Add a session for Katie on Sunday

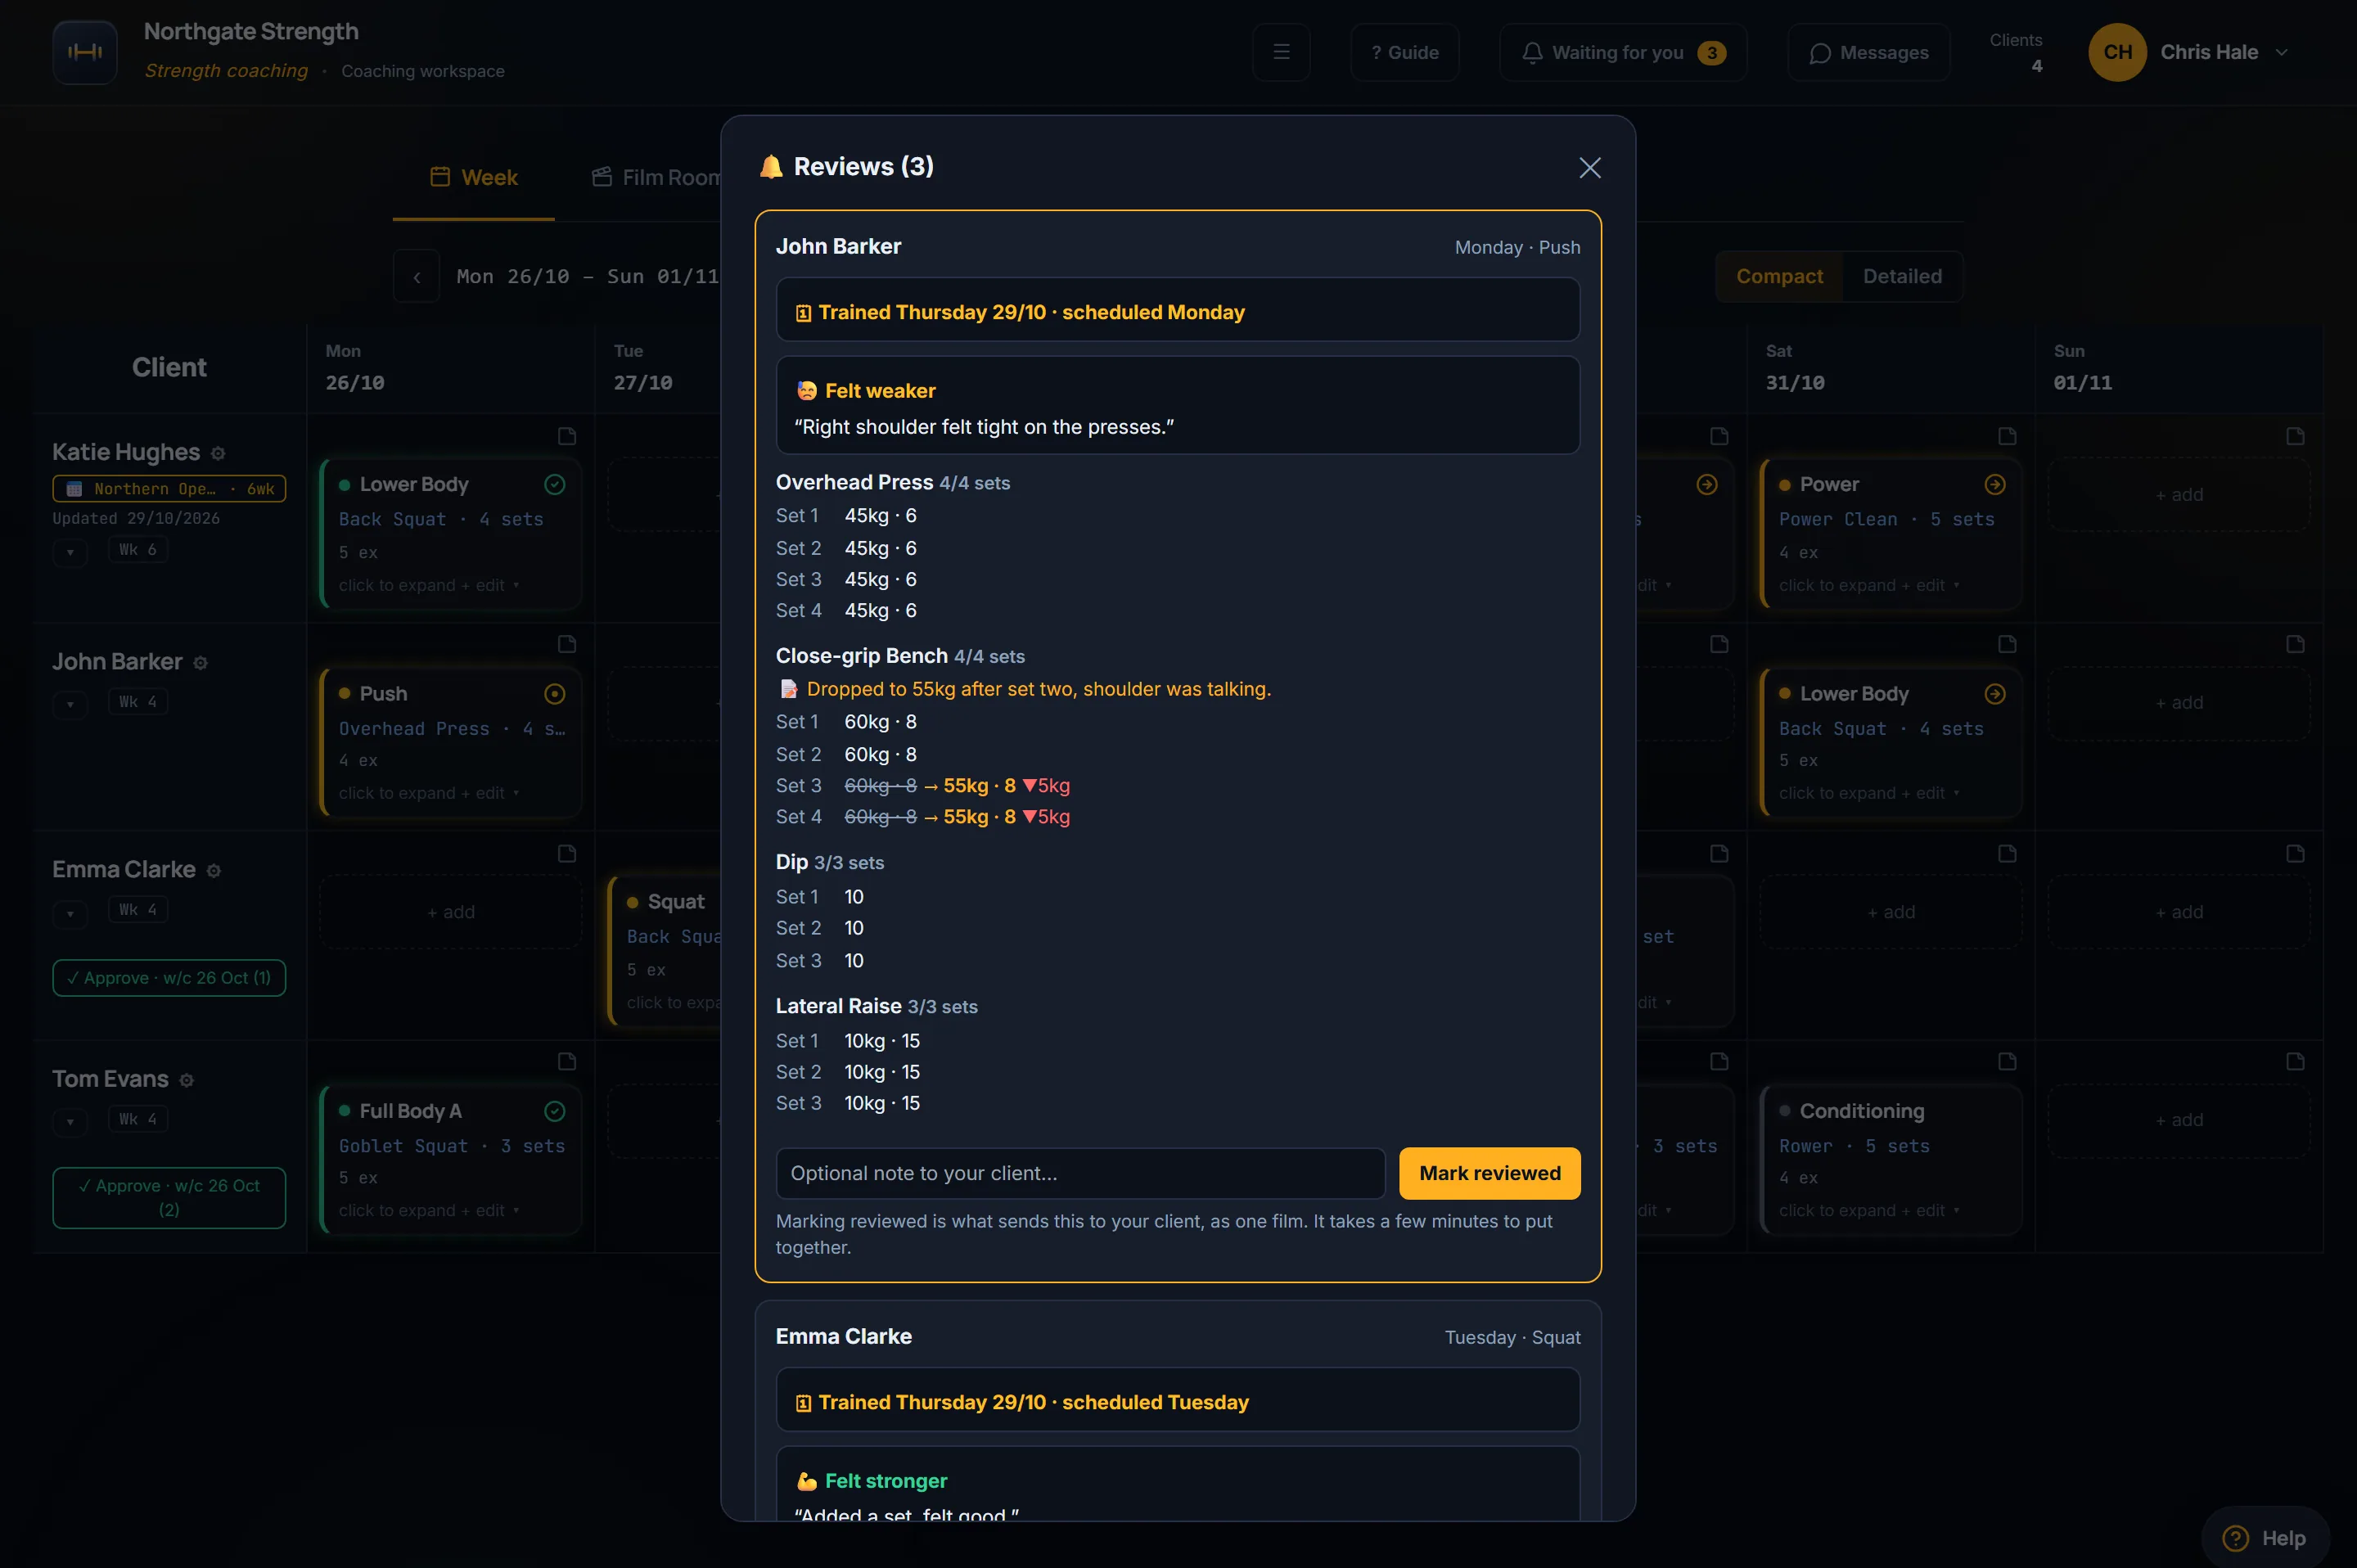[x=2179, y=494]
